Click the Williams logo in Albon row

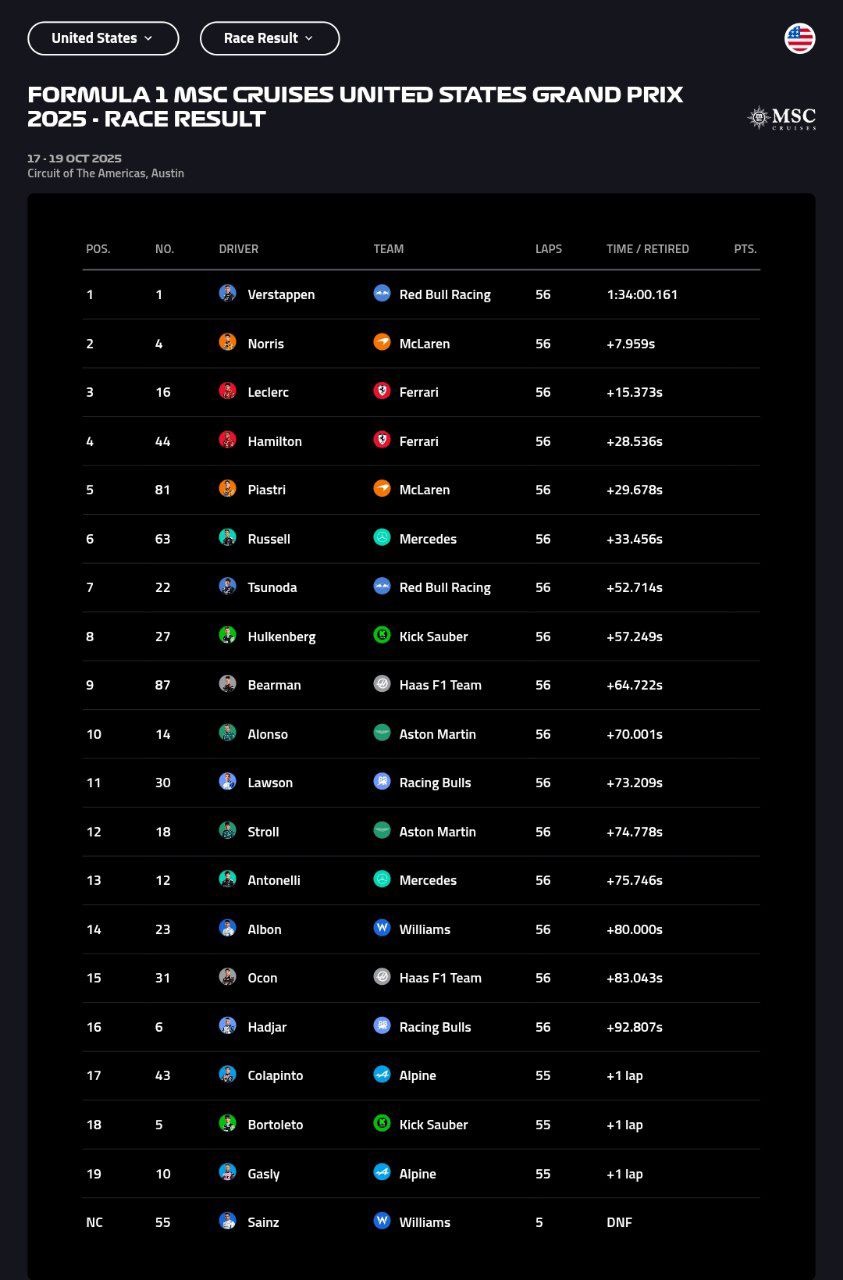pyautogui.click(x=382, y=929)
